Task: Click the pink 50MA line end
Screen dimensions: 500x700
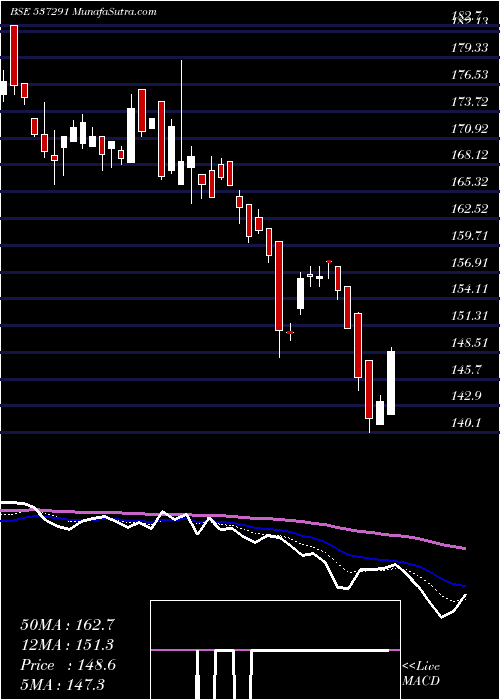Action: [x=464, y=548]
